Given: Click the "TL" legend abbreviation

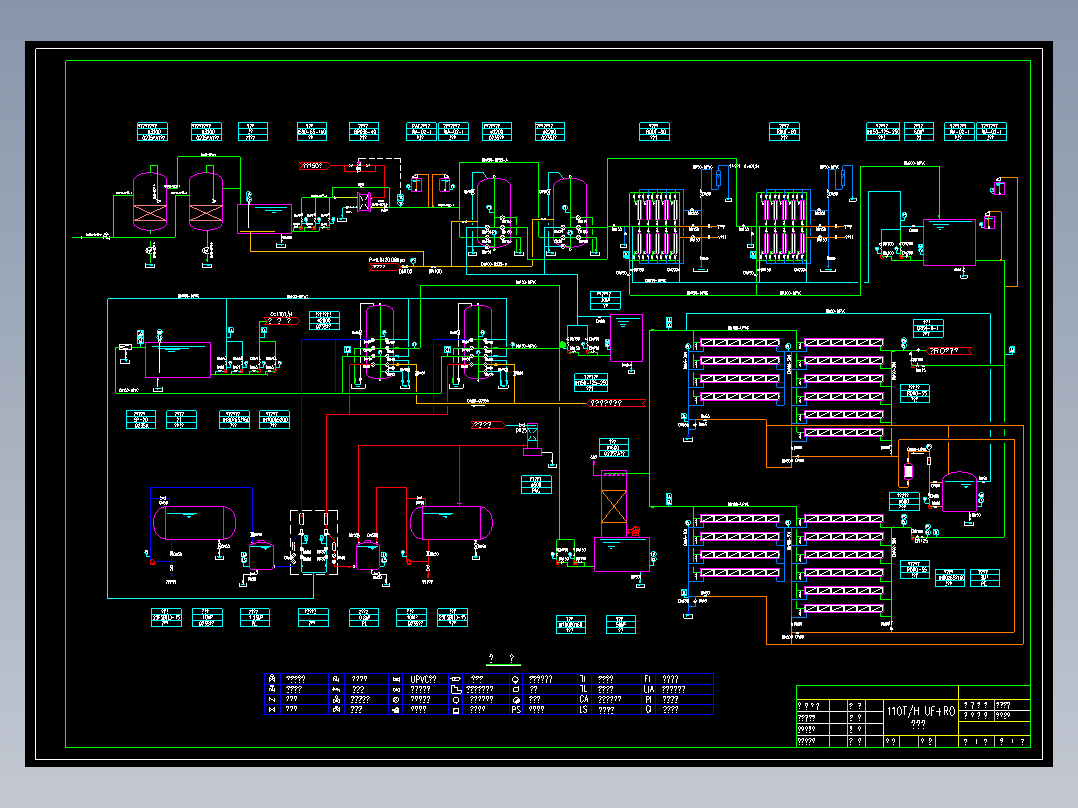Looking at the screenshot, I should tap(583, 689).
